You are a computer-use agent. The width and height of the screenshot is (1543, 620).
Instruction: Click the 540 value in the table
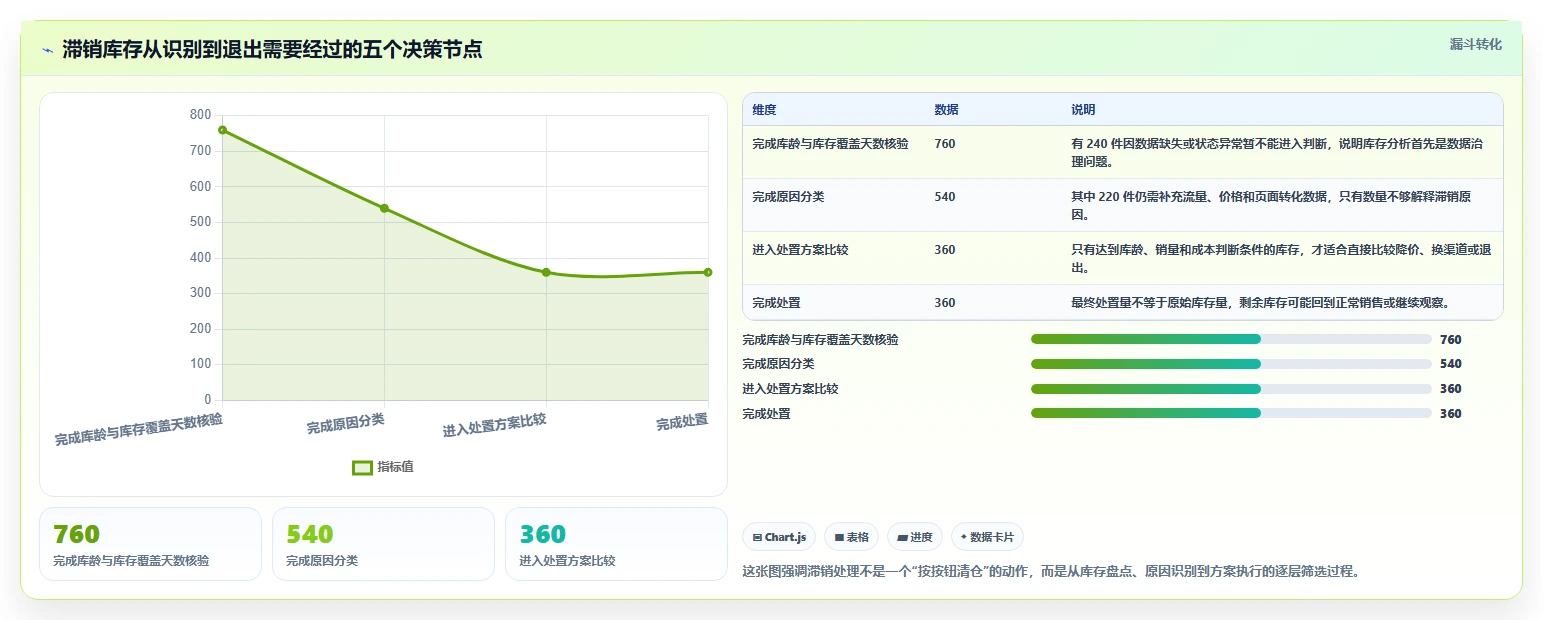point(944,197)
